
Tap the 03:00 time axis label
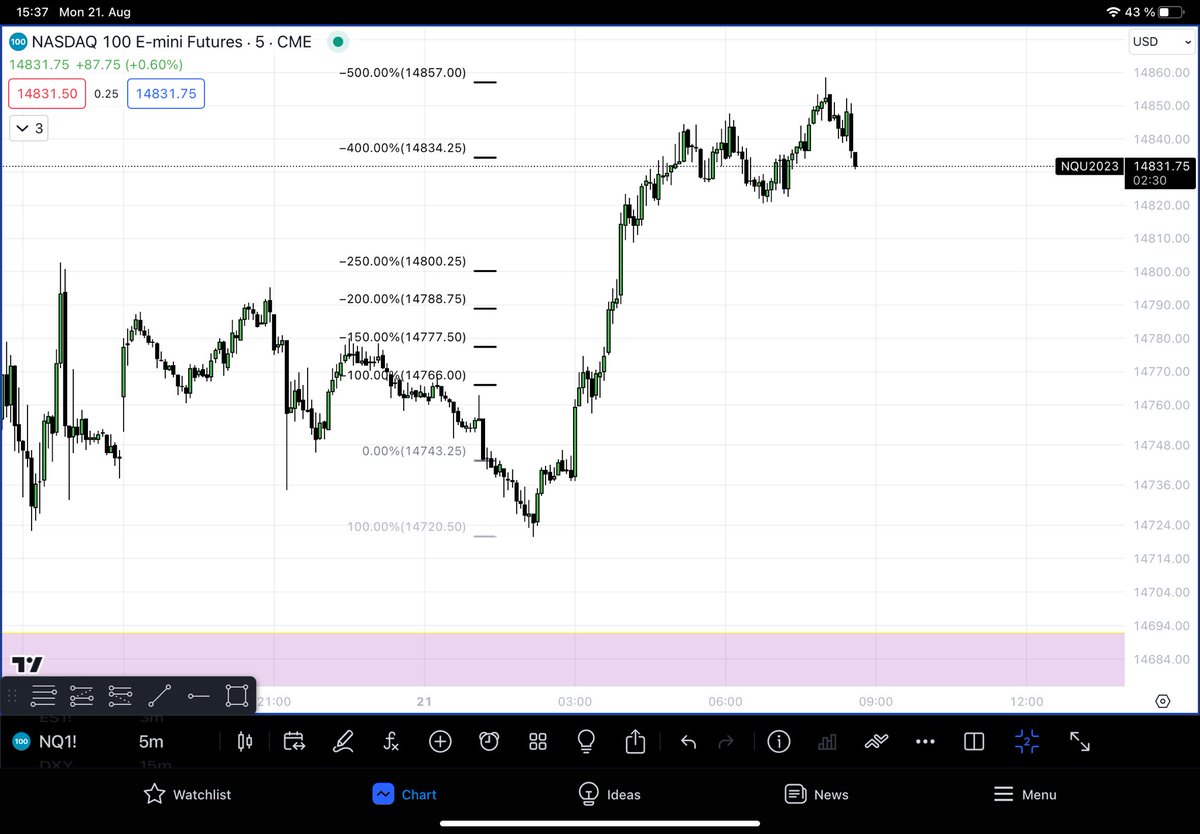click(575, 702)
